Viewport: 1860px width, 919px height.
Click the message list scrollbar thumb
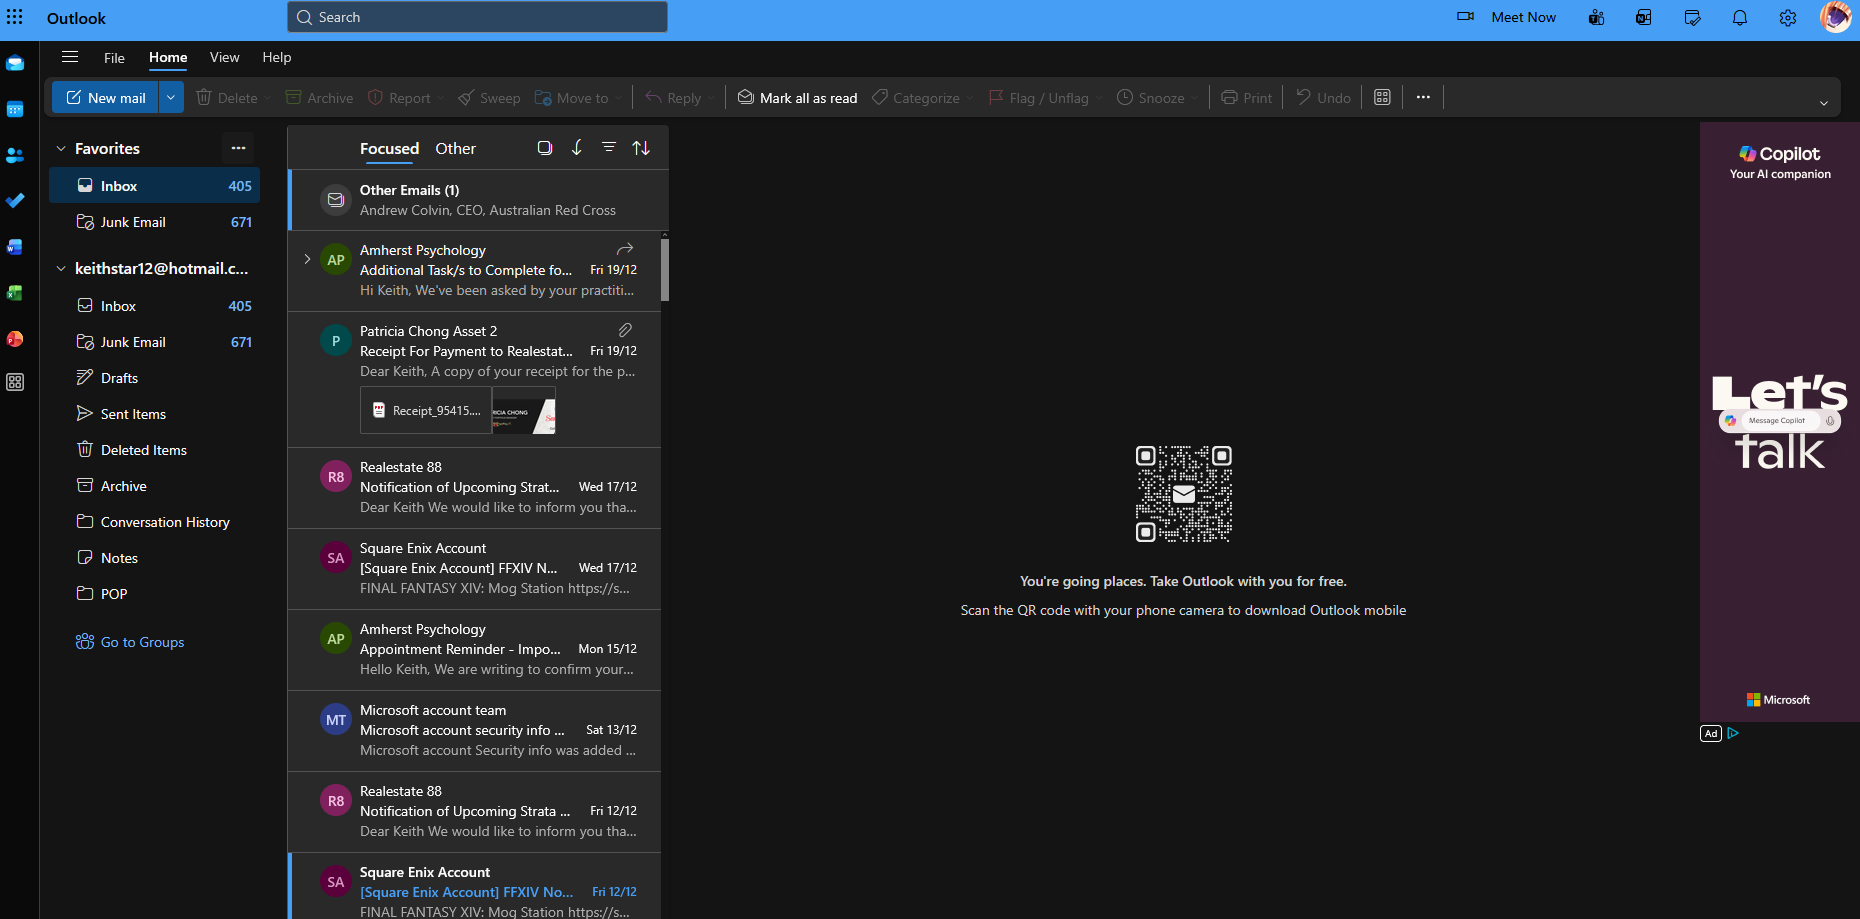[x=665, y=269]
